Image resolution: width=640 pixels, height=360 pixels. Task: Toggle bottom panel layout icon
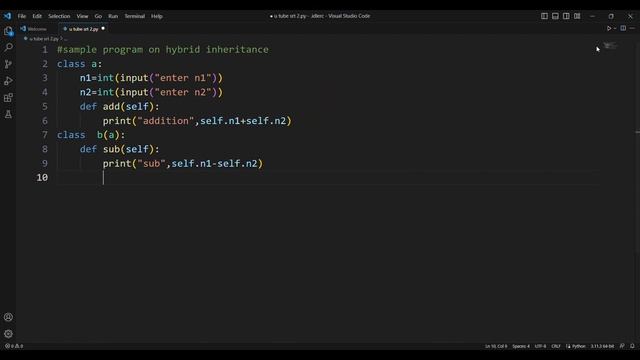click(555, 16)
